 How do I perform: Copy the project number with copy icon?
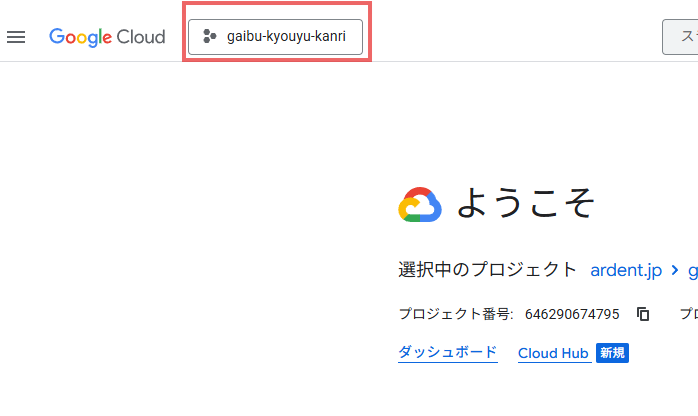(643, 314)
